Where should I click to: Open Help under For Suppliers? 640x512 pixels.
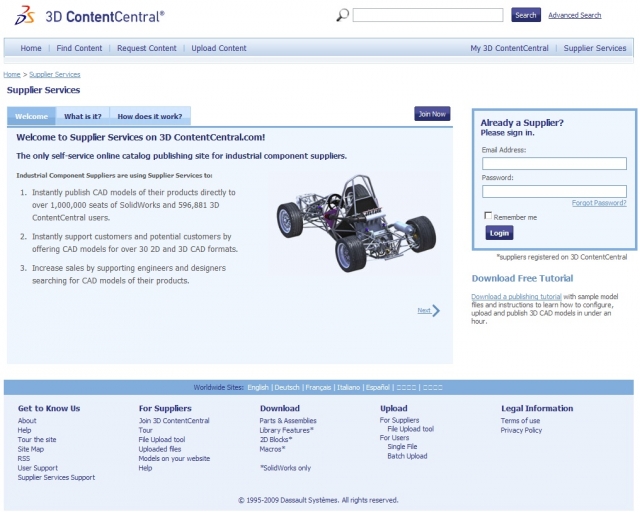pyautogui.click(x=145, y=468)
